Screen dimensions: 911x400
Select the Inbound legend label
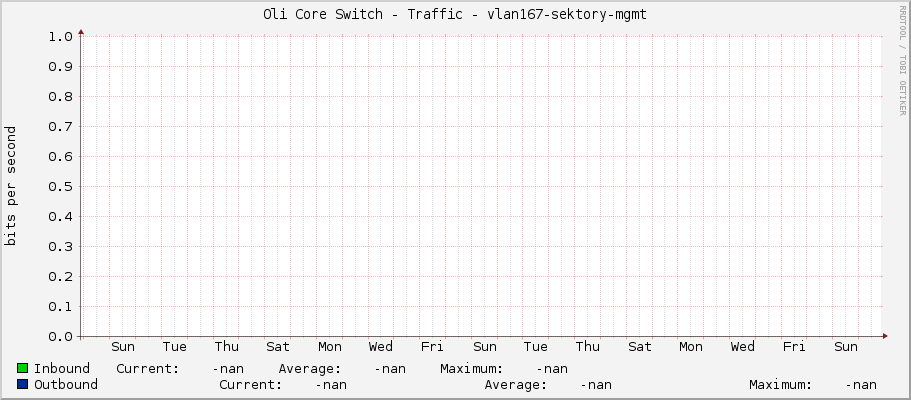pyautogui.click(x=62, y=369)
